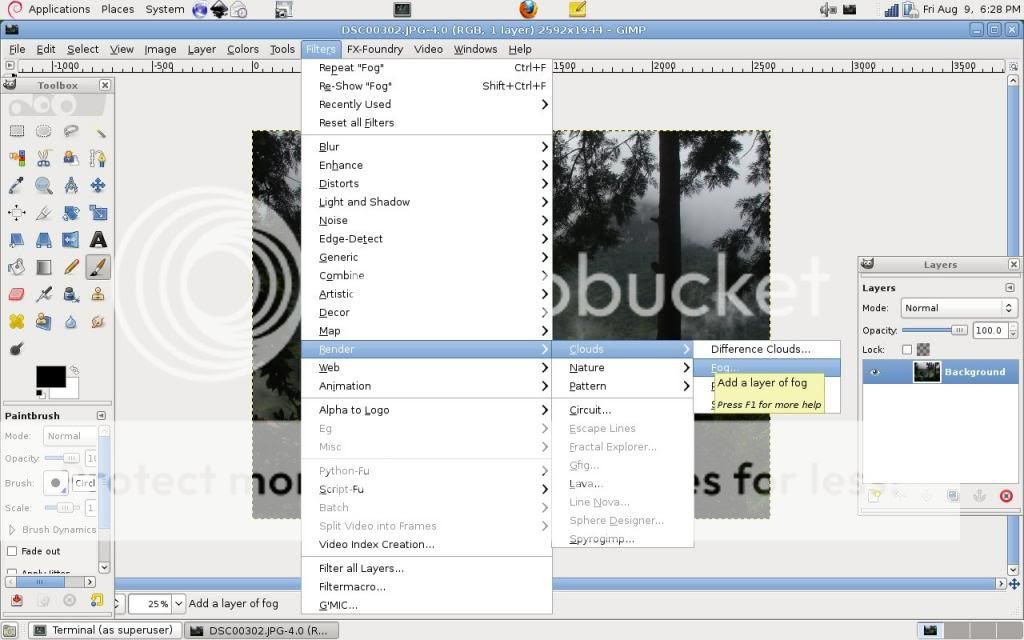Click the Fog... entry in Clouds submenu
The width and height of the screenshot is (1024, 640).
coord(724,367)
